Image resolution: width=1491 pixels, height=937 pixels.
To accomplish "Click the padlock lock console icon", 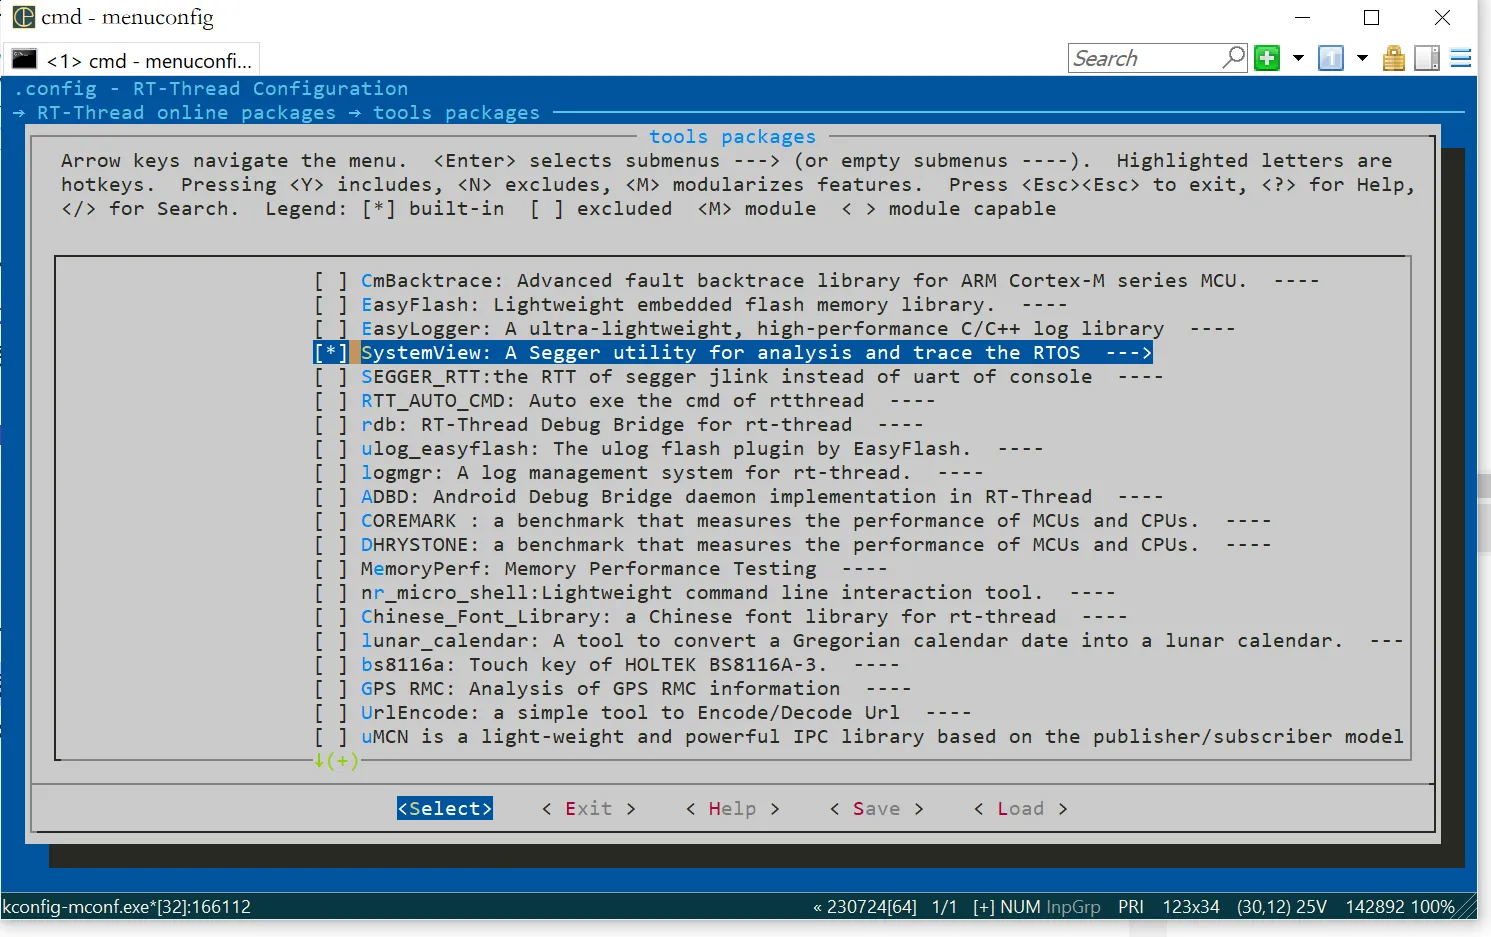I will coord(1394,58).
